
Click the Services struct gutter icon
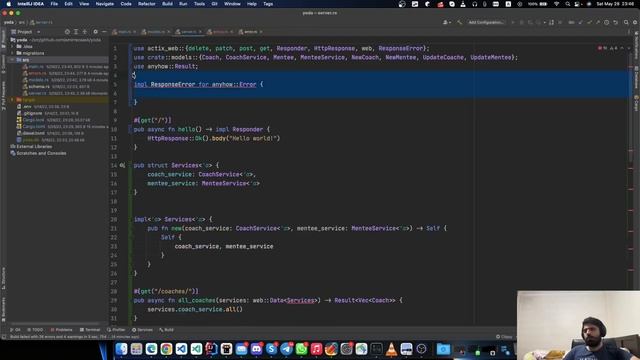(122, 165)
